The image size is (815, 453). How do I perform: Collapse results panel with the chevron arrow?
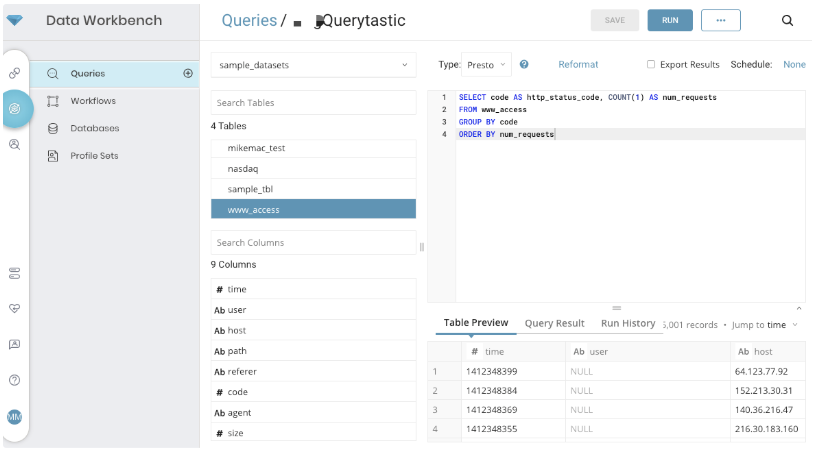798,308
